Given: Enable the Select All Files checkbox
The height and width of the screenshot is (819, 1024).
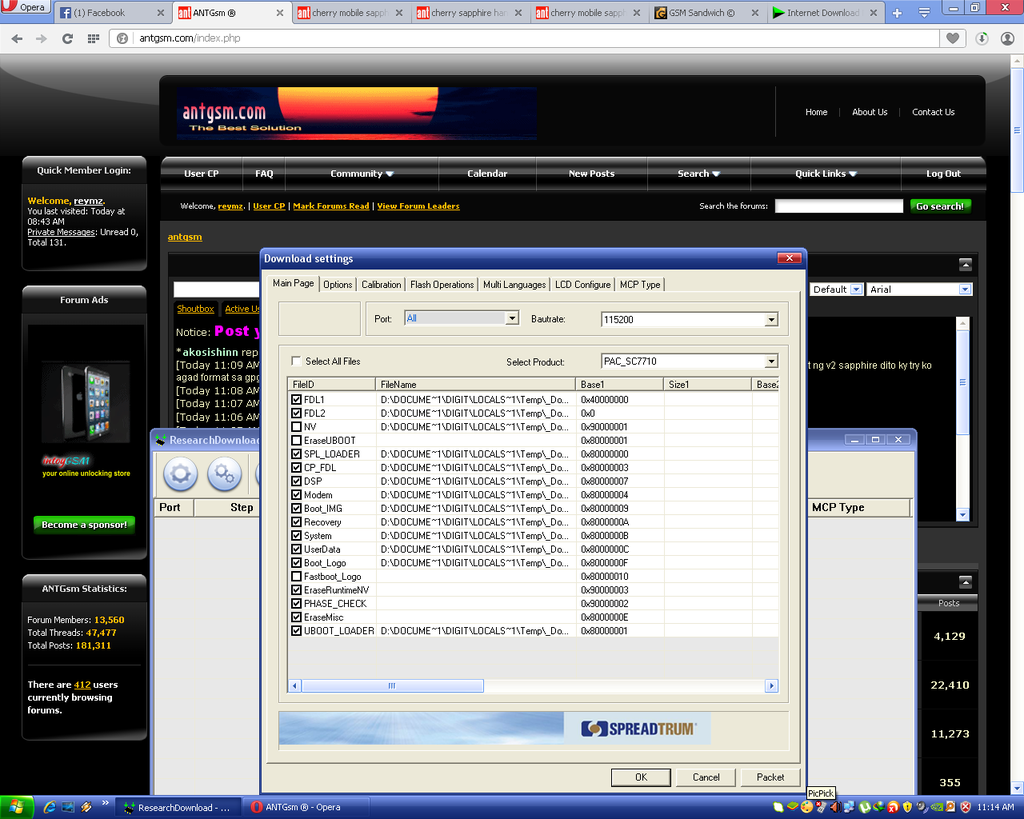Looking at the screenshot, I should (296, 361).
